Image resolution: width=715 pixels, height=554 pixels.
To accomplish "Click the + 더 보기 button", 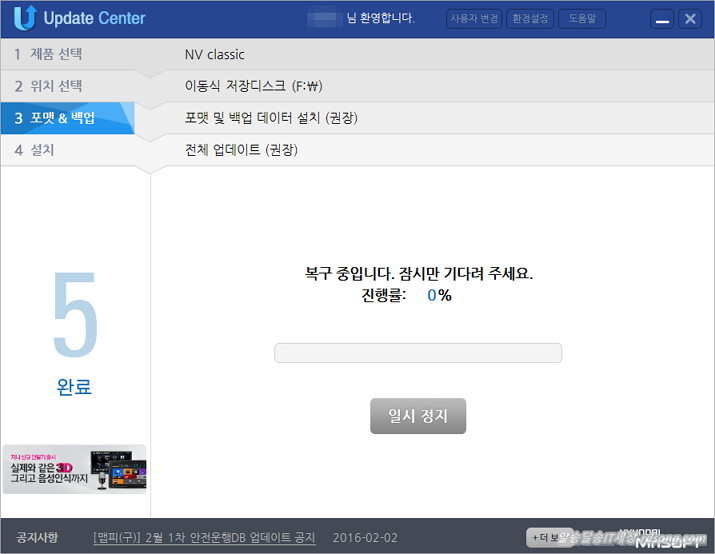I will 547,538.
